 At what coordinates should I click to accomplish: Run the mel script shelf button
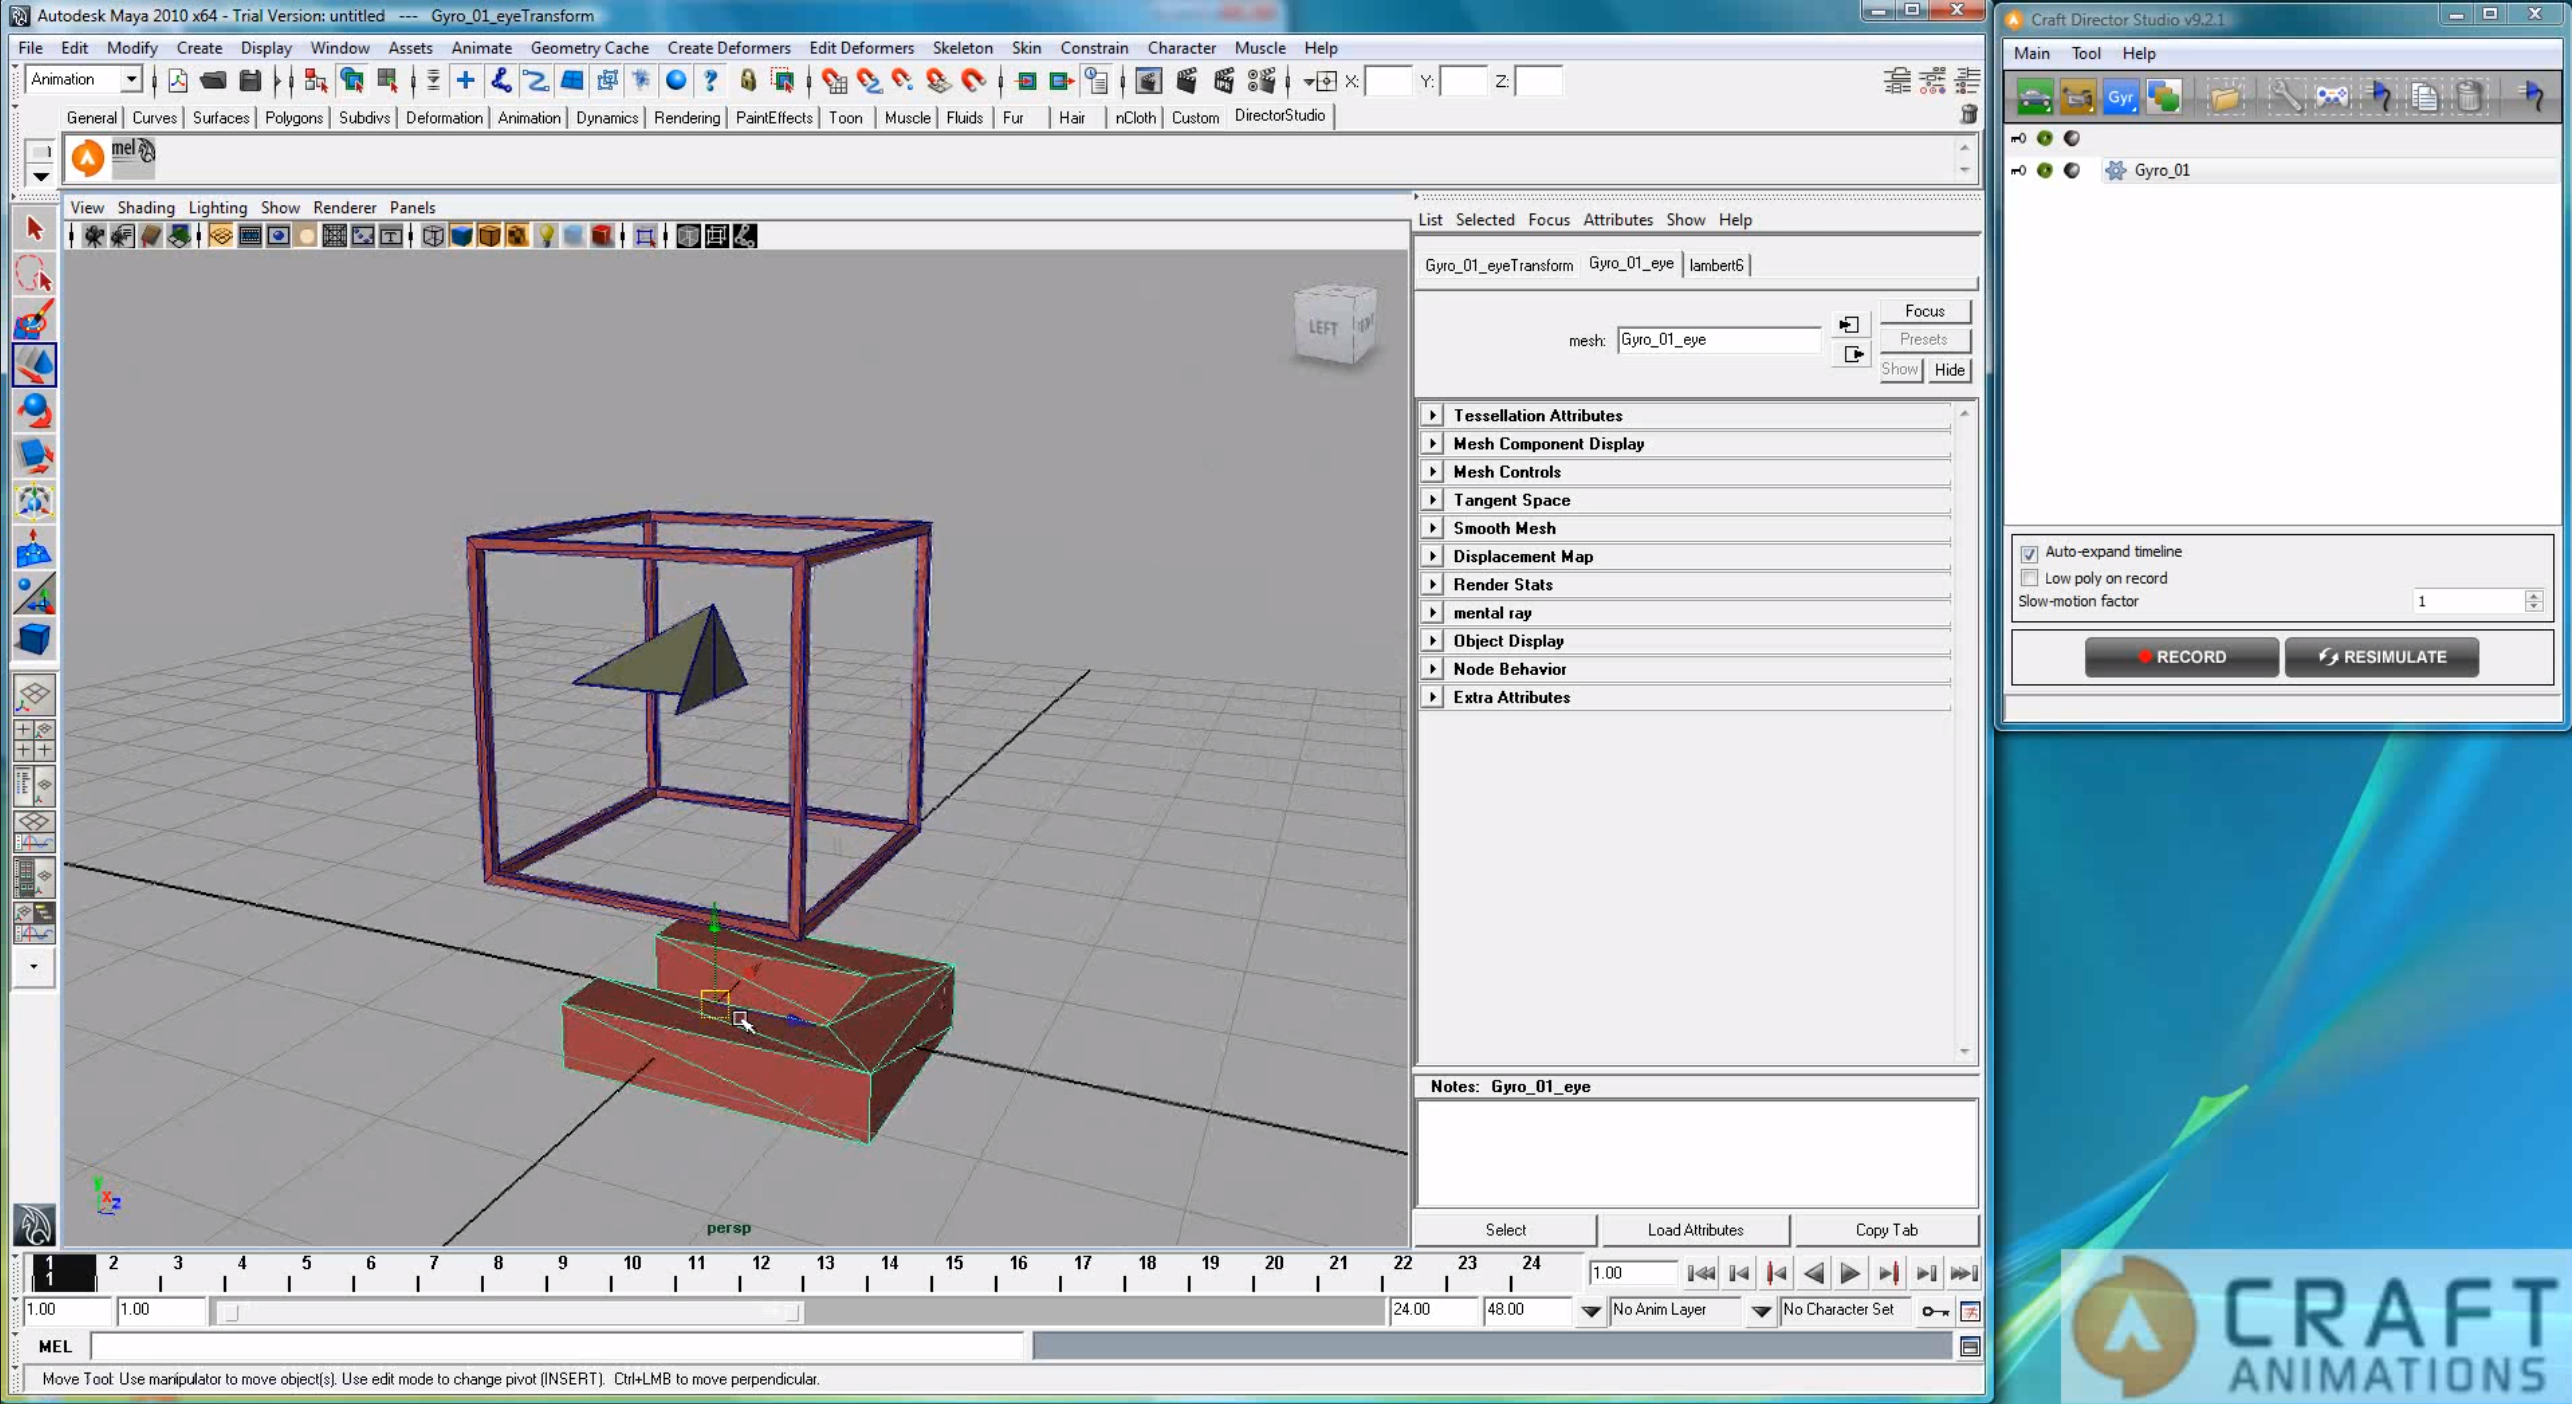coord(132,157)
